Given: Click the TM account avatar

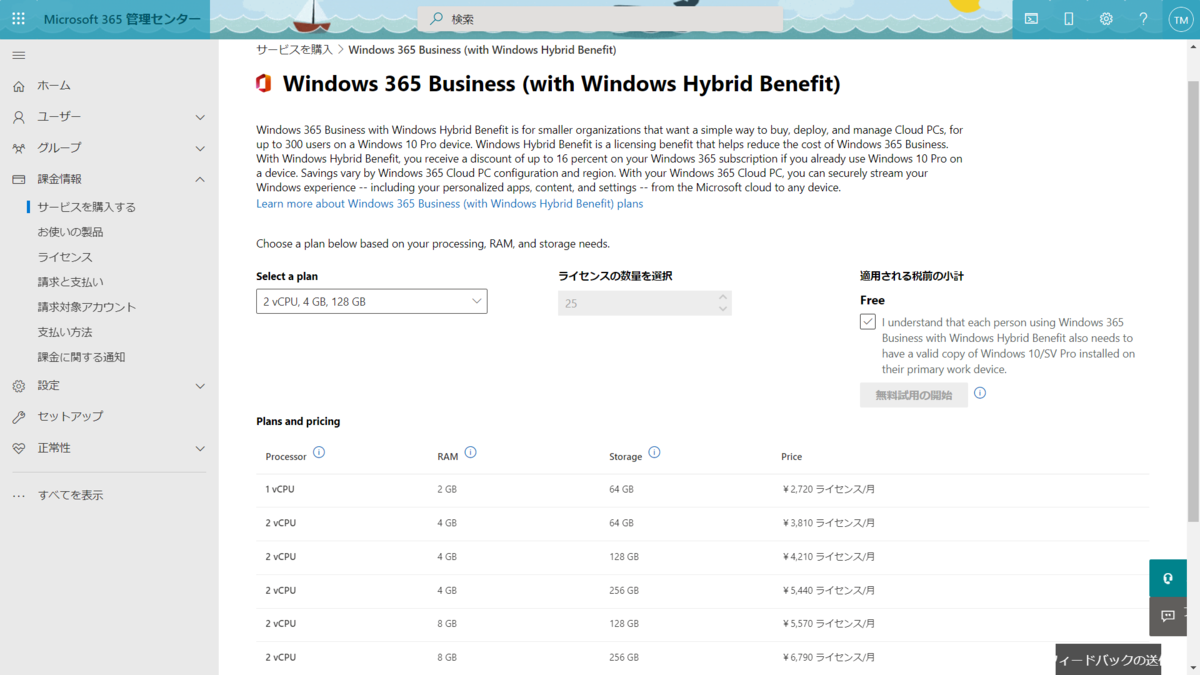Looking at the screenshot, I should coord(1180,19).
